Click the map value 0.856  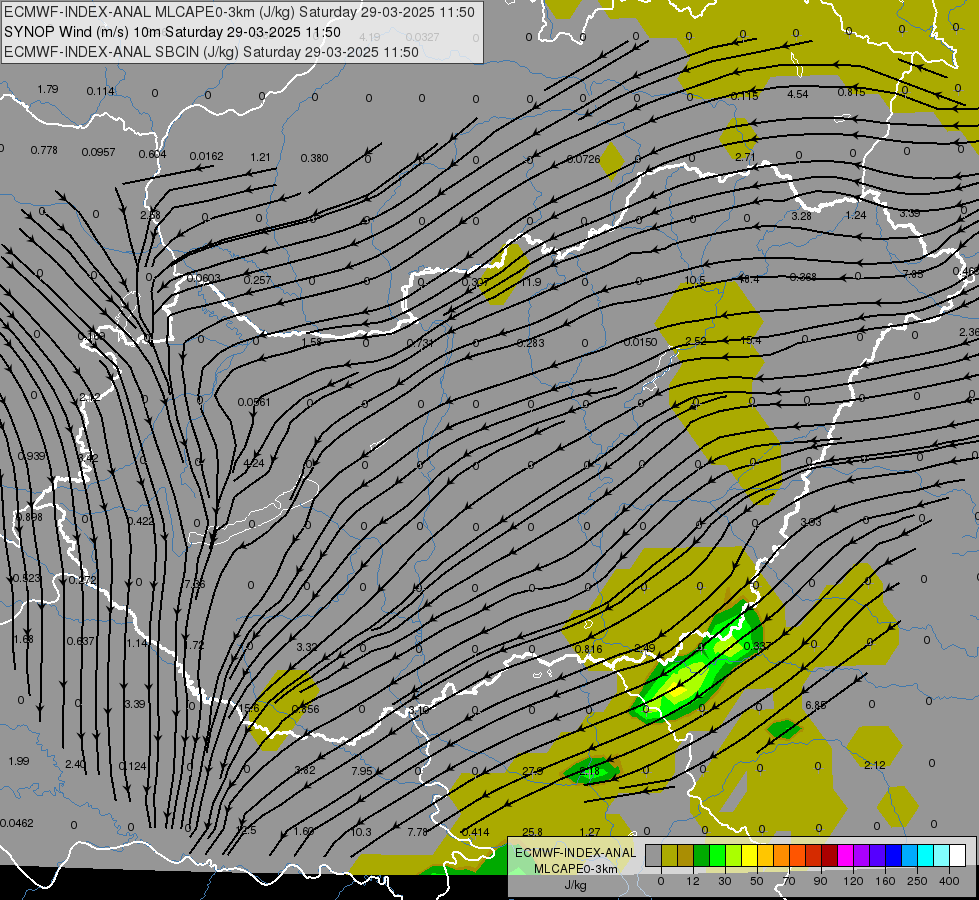click(x=305, y=709)
